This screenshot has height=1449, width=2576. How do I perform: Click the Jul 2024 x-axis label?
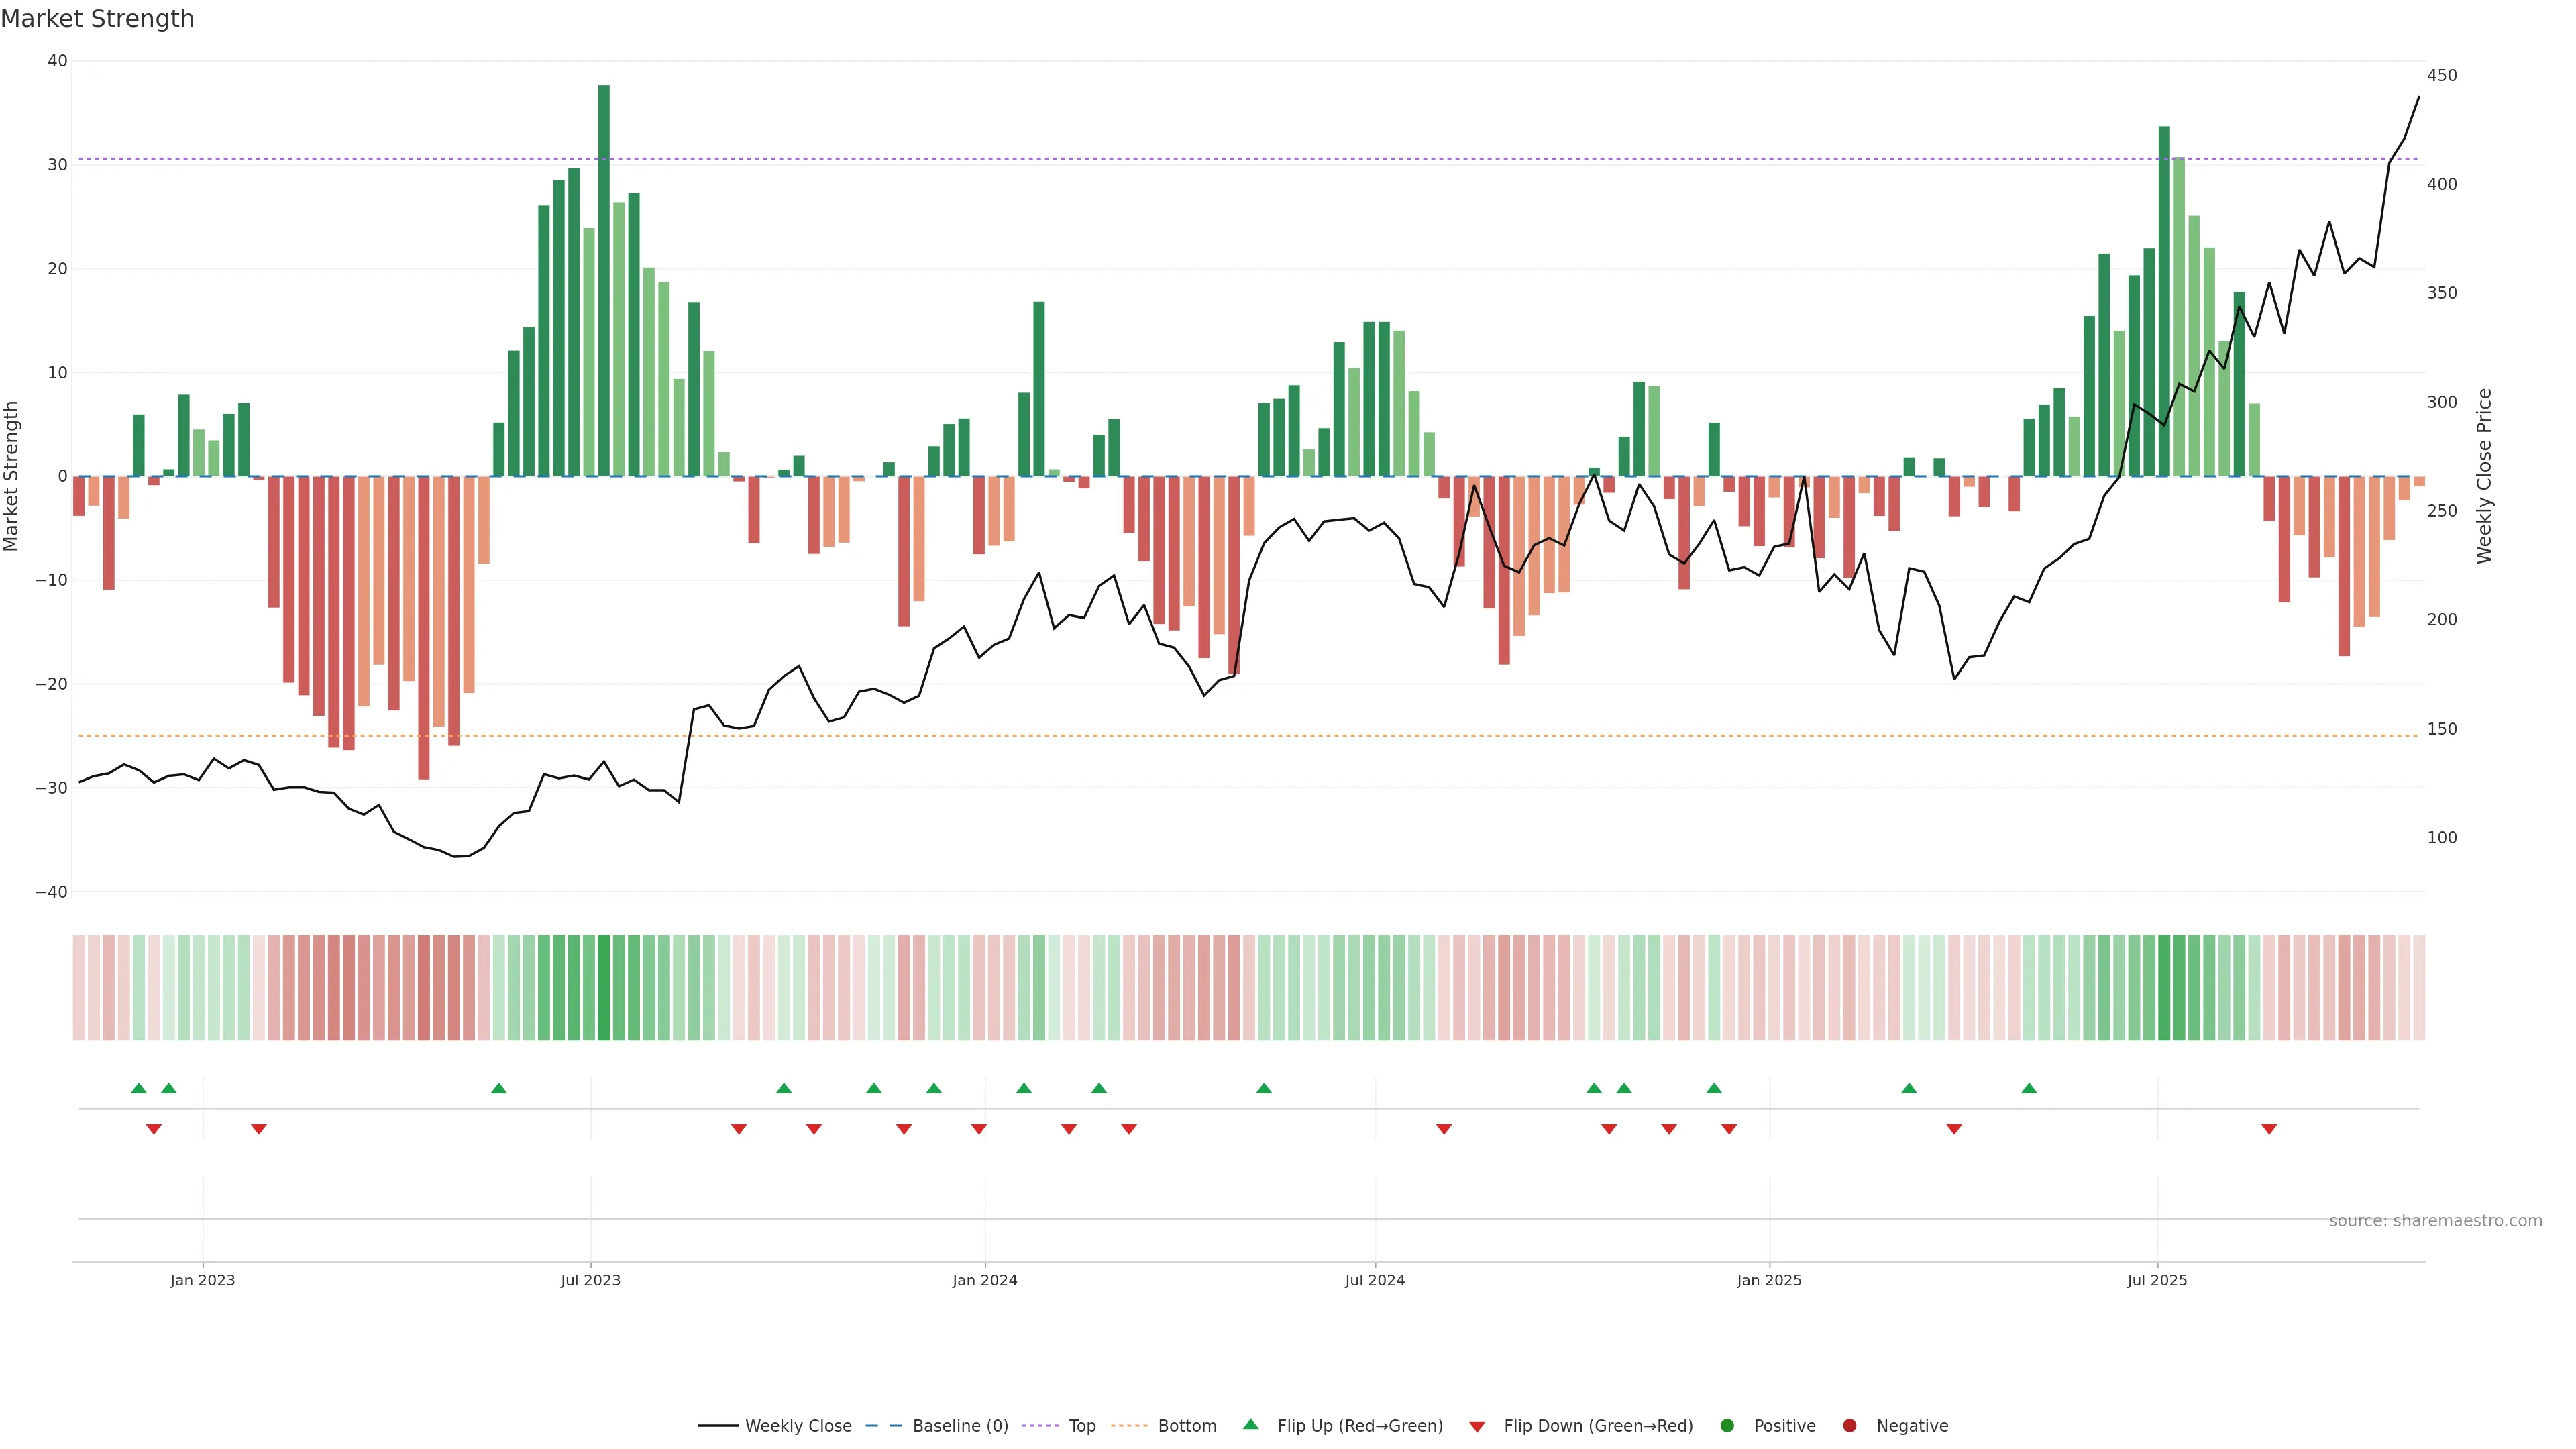(x=1374, y=1280)
